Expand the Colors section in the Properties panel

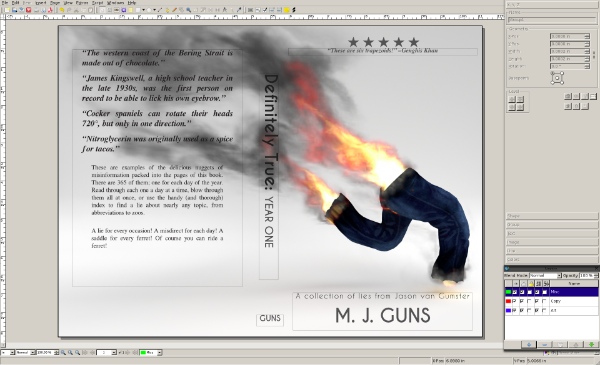[x=551, y=259]
